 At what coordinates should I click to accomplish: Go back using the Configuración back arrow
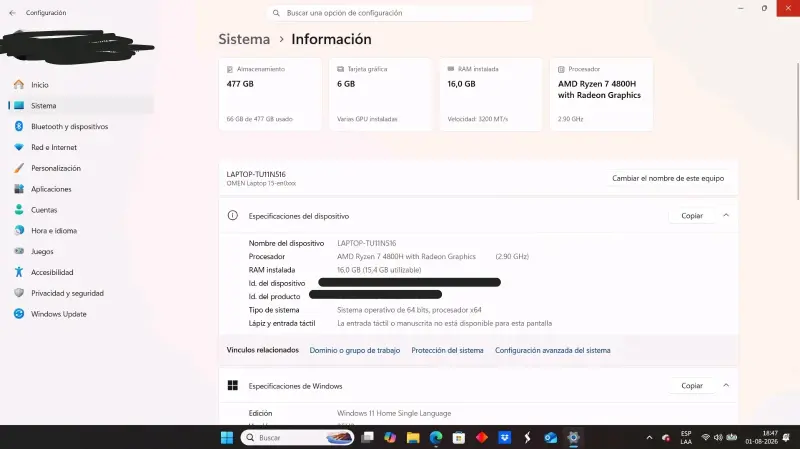12,13
